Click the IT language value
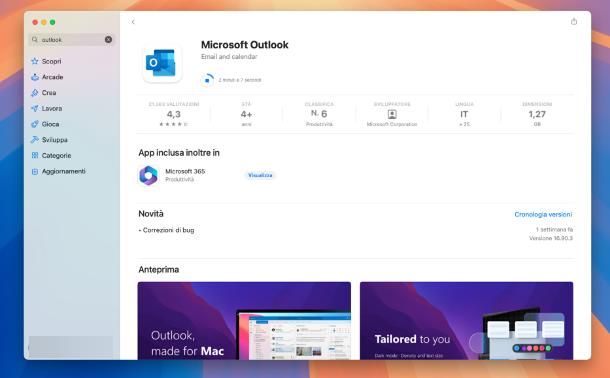The image size is (610, 378). (464, 114)
